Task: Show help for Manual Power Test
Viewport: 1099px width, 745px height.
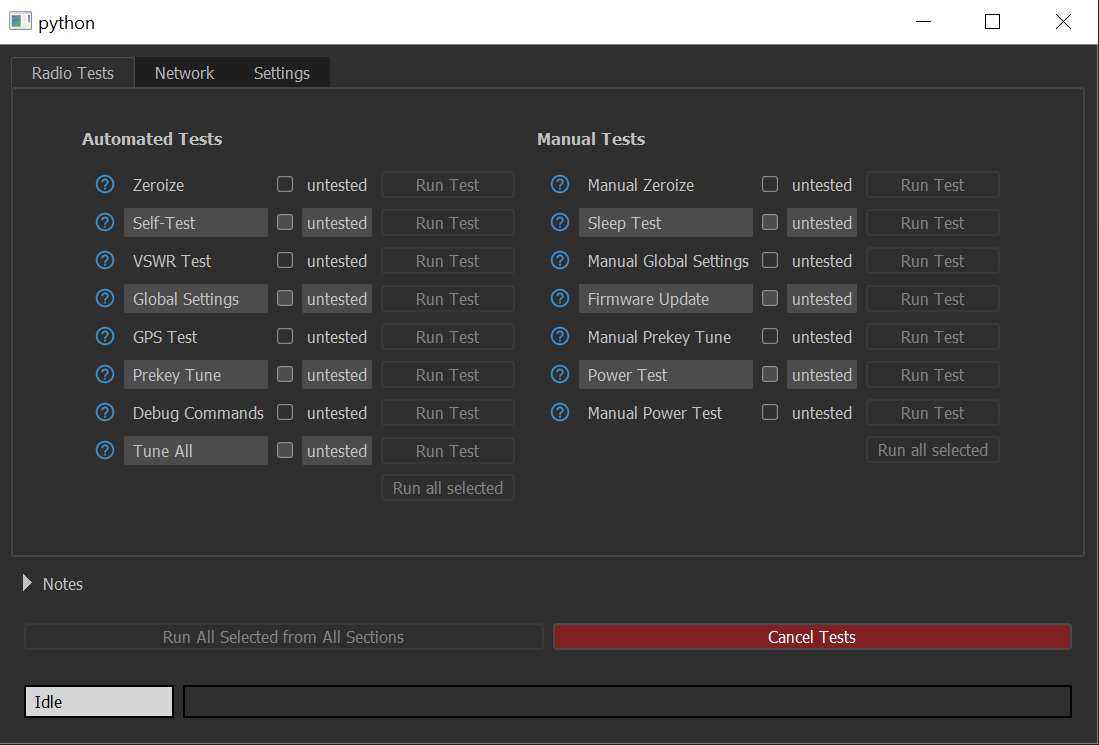Action: (560, 413)
